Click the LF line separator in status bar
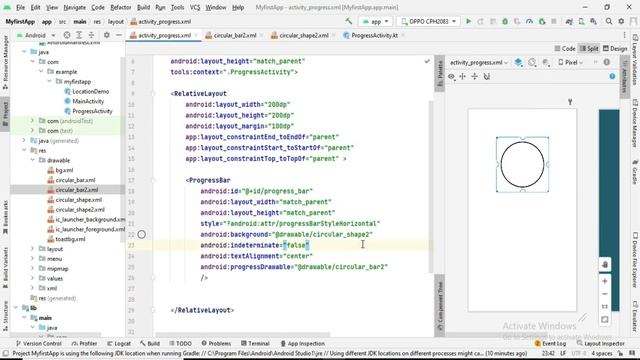The image size is (640, 360). (563, 353)
